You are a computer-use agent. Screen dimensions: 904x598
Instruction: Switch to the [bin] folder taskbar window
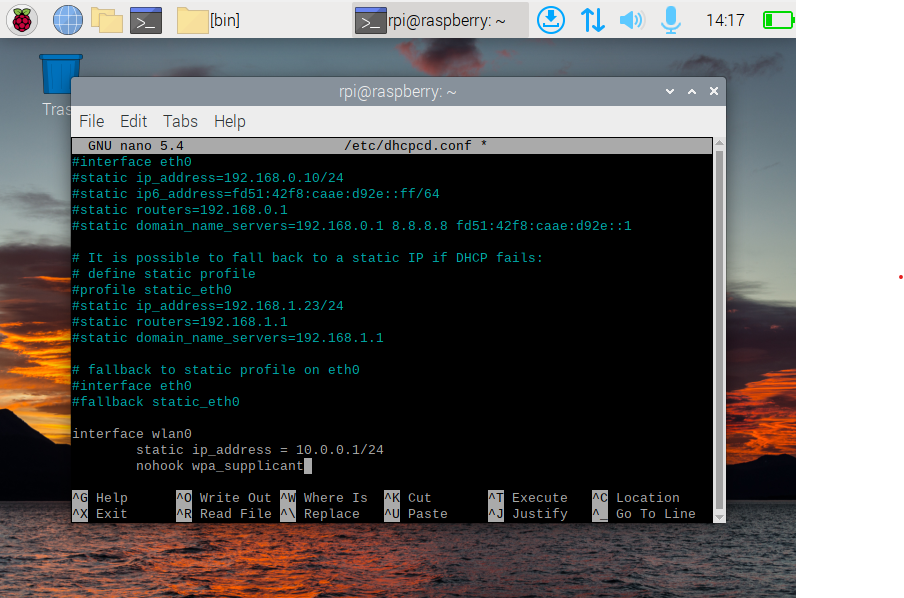click(208, 20)
